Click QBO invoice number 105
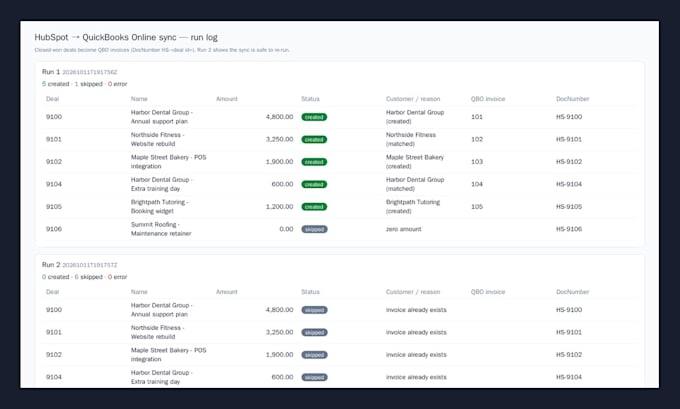This screenshot has width=680, height=409. tap(477, 207)
